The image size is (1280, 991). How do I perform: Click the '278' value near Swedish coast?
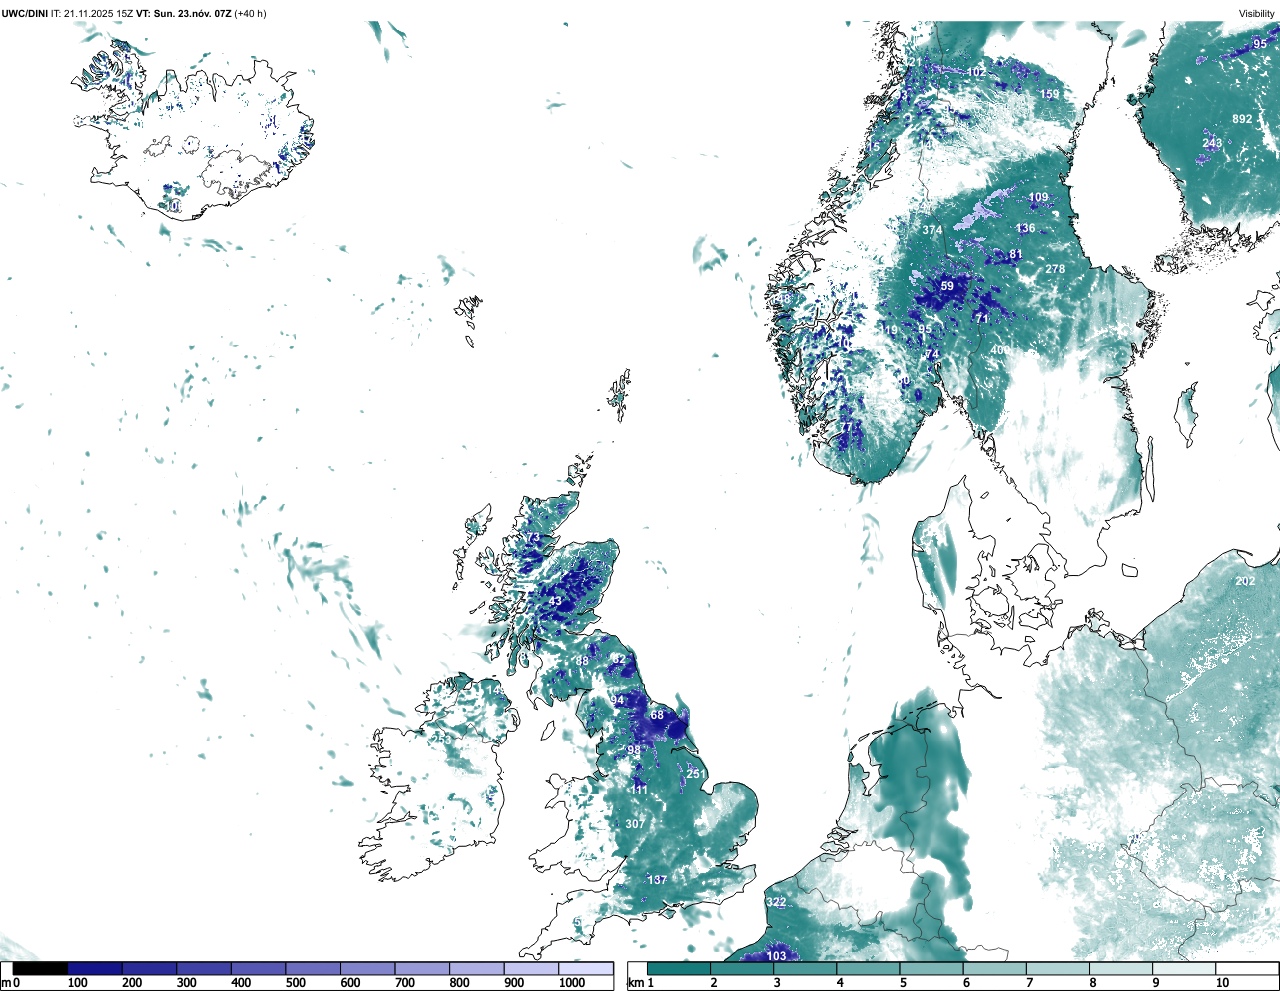(x=1055, y=269)
